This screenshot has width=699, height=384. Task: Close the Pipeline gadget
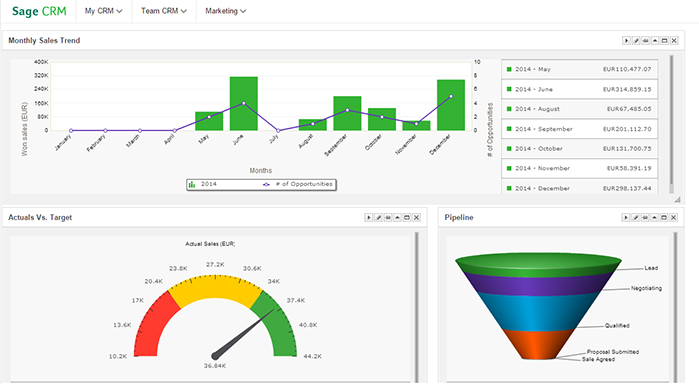(674, 218)
